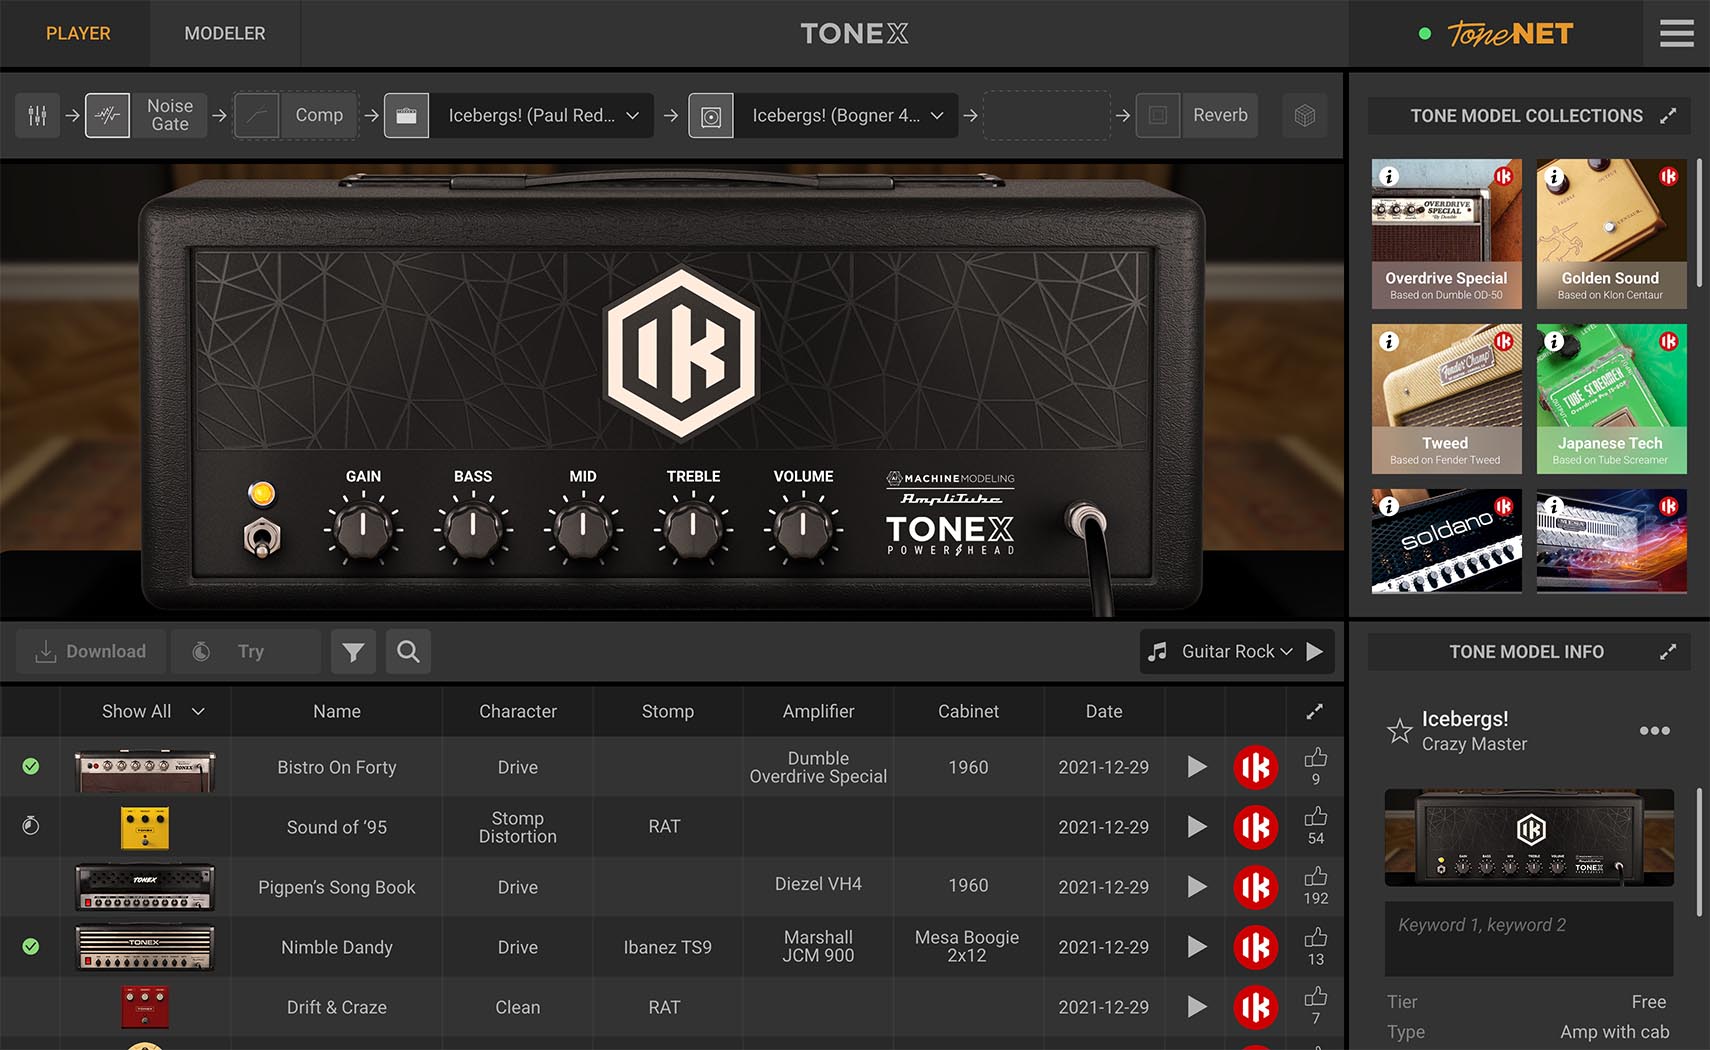
Task: Adjust the MID knob
Action: pos(583,528)
